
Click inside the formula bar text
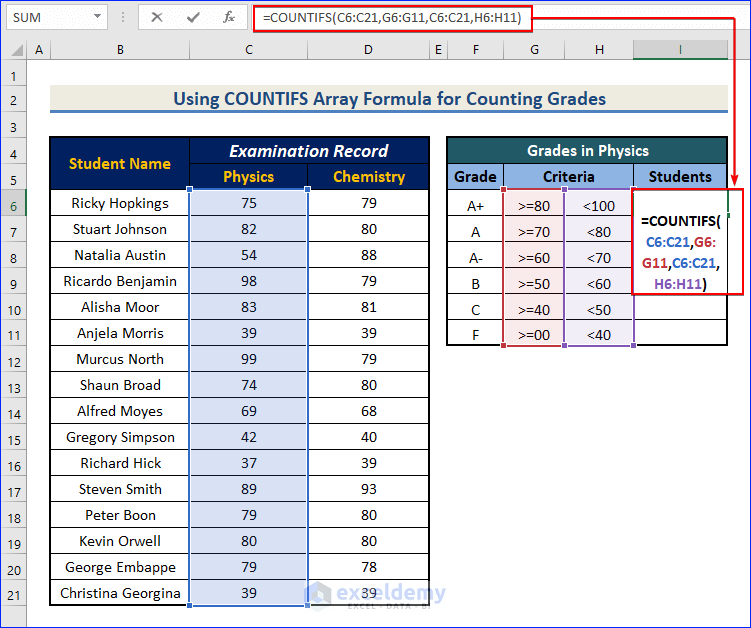point(392,17)
